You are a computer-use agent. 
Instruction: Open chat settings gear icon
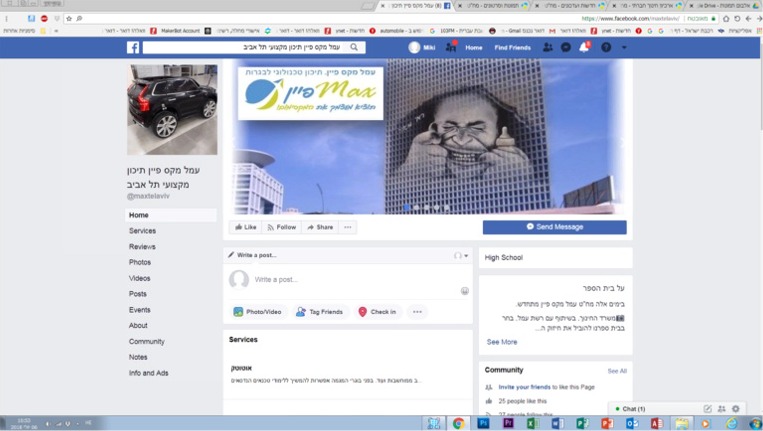[736, 409]
